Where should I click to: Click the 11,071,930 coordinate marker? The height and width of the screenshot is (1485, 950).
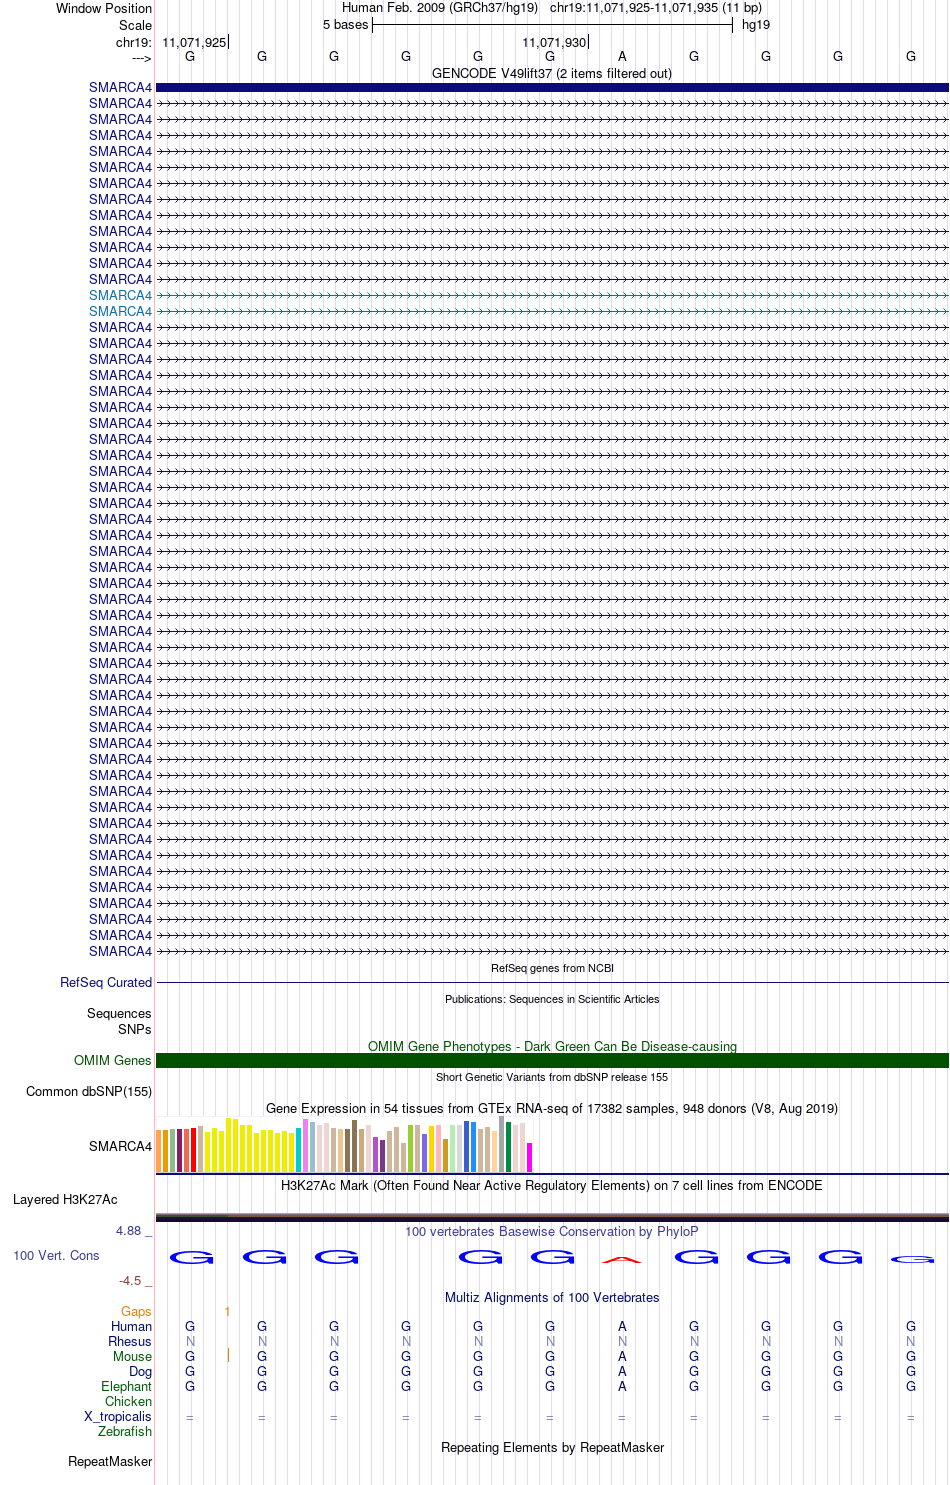[555, 42]
